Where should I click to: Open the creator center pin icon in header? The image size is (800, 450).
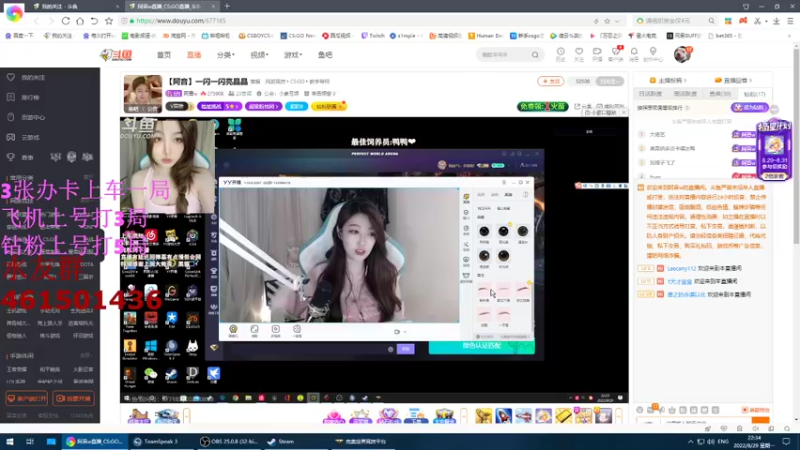point(653,54)
